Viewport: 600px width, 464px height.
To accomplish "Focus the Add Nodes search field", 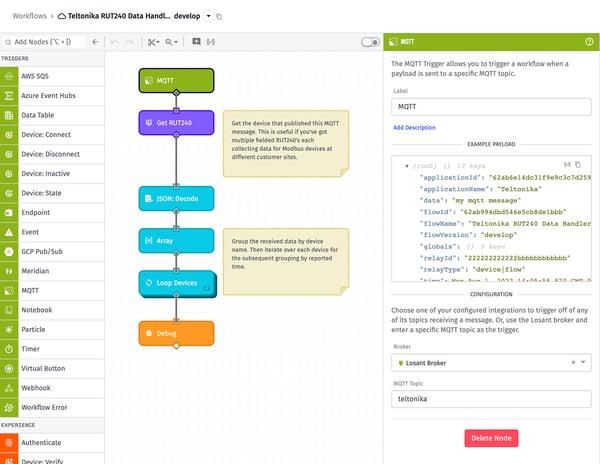I will (44, 42).
